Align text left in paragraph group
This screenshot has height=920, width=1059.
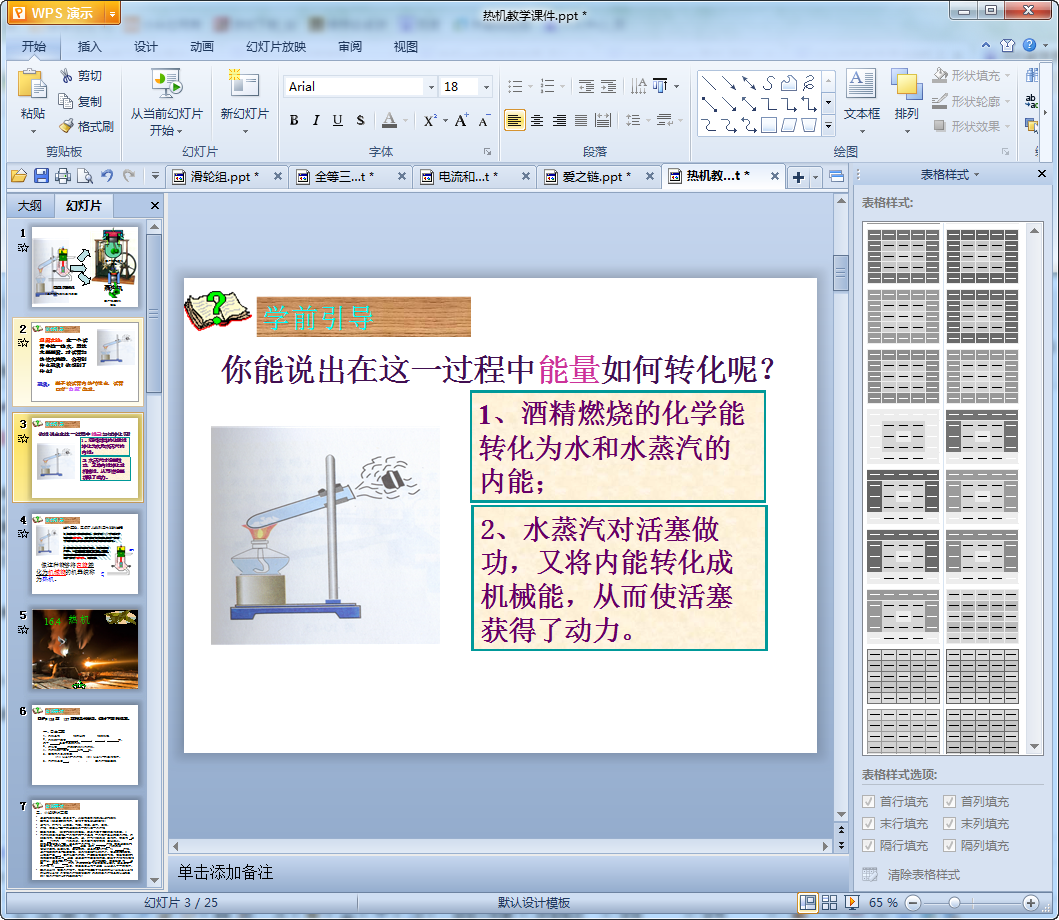point(515,120)
